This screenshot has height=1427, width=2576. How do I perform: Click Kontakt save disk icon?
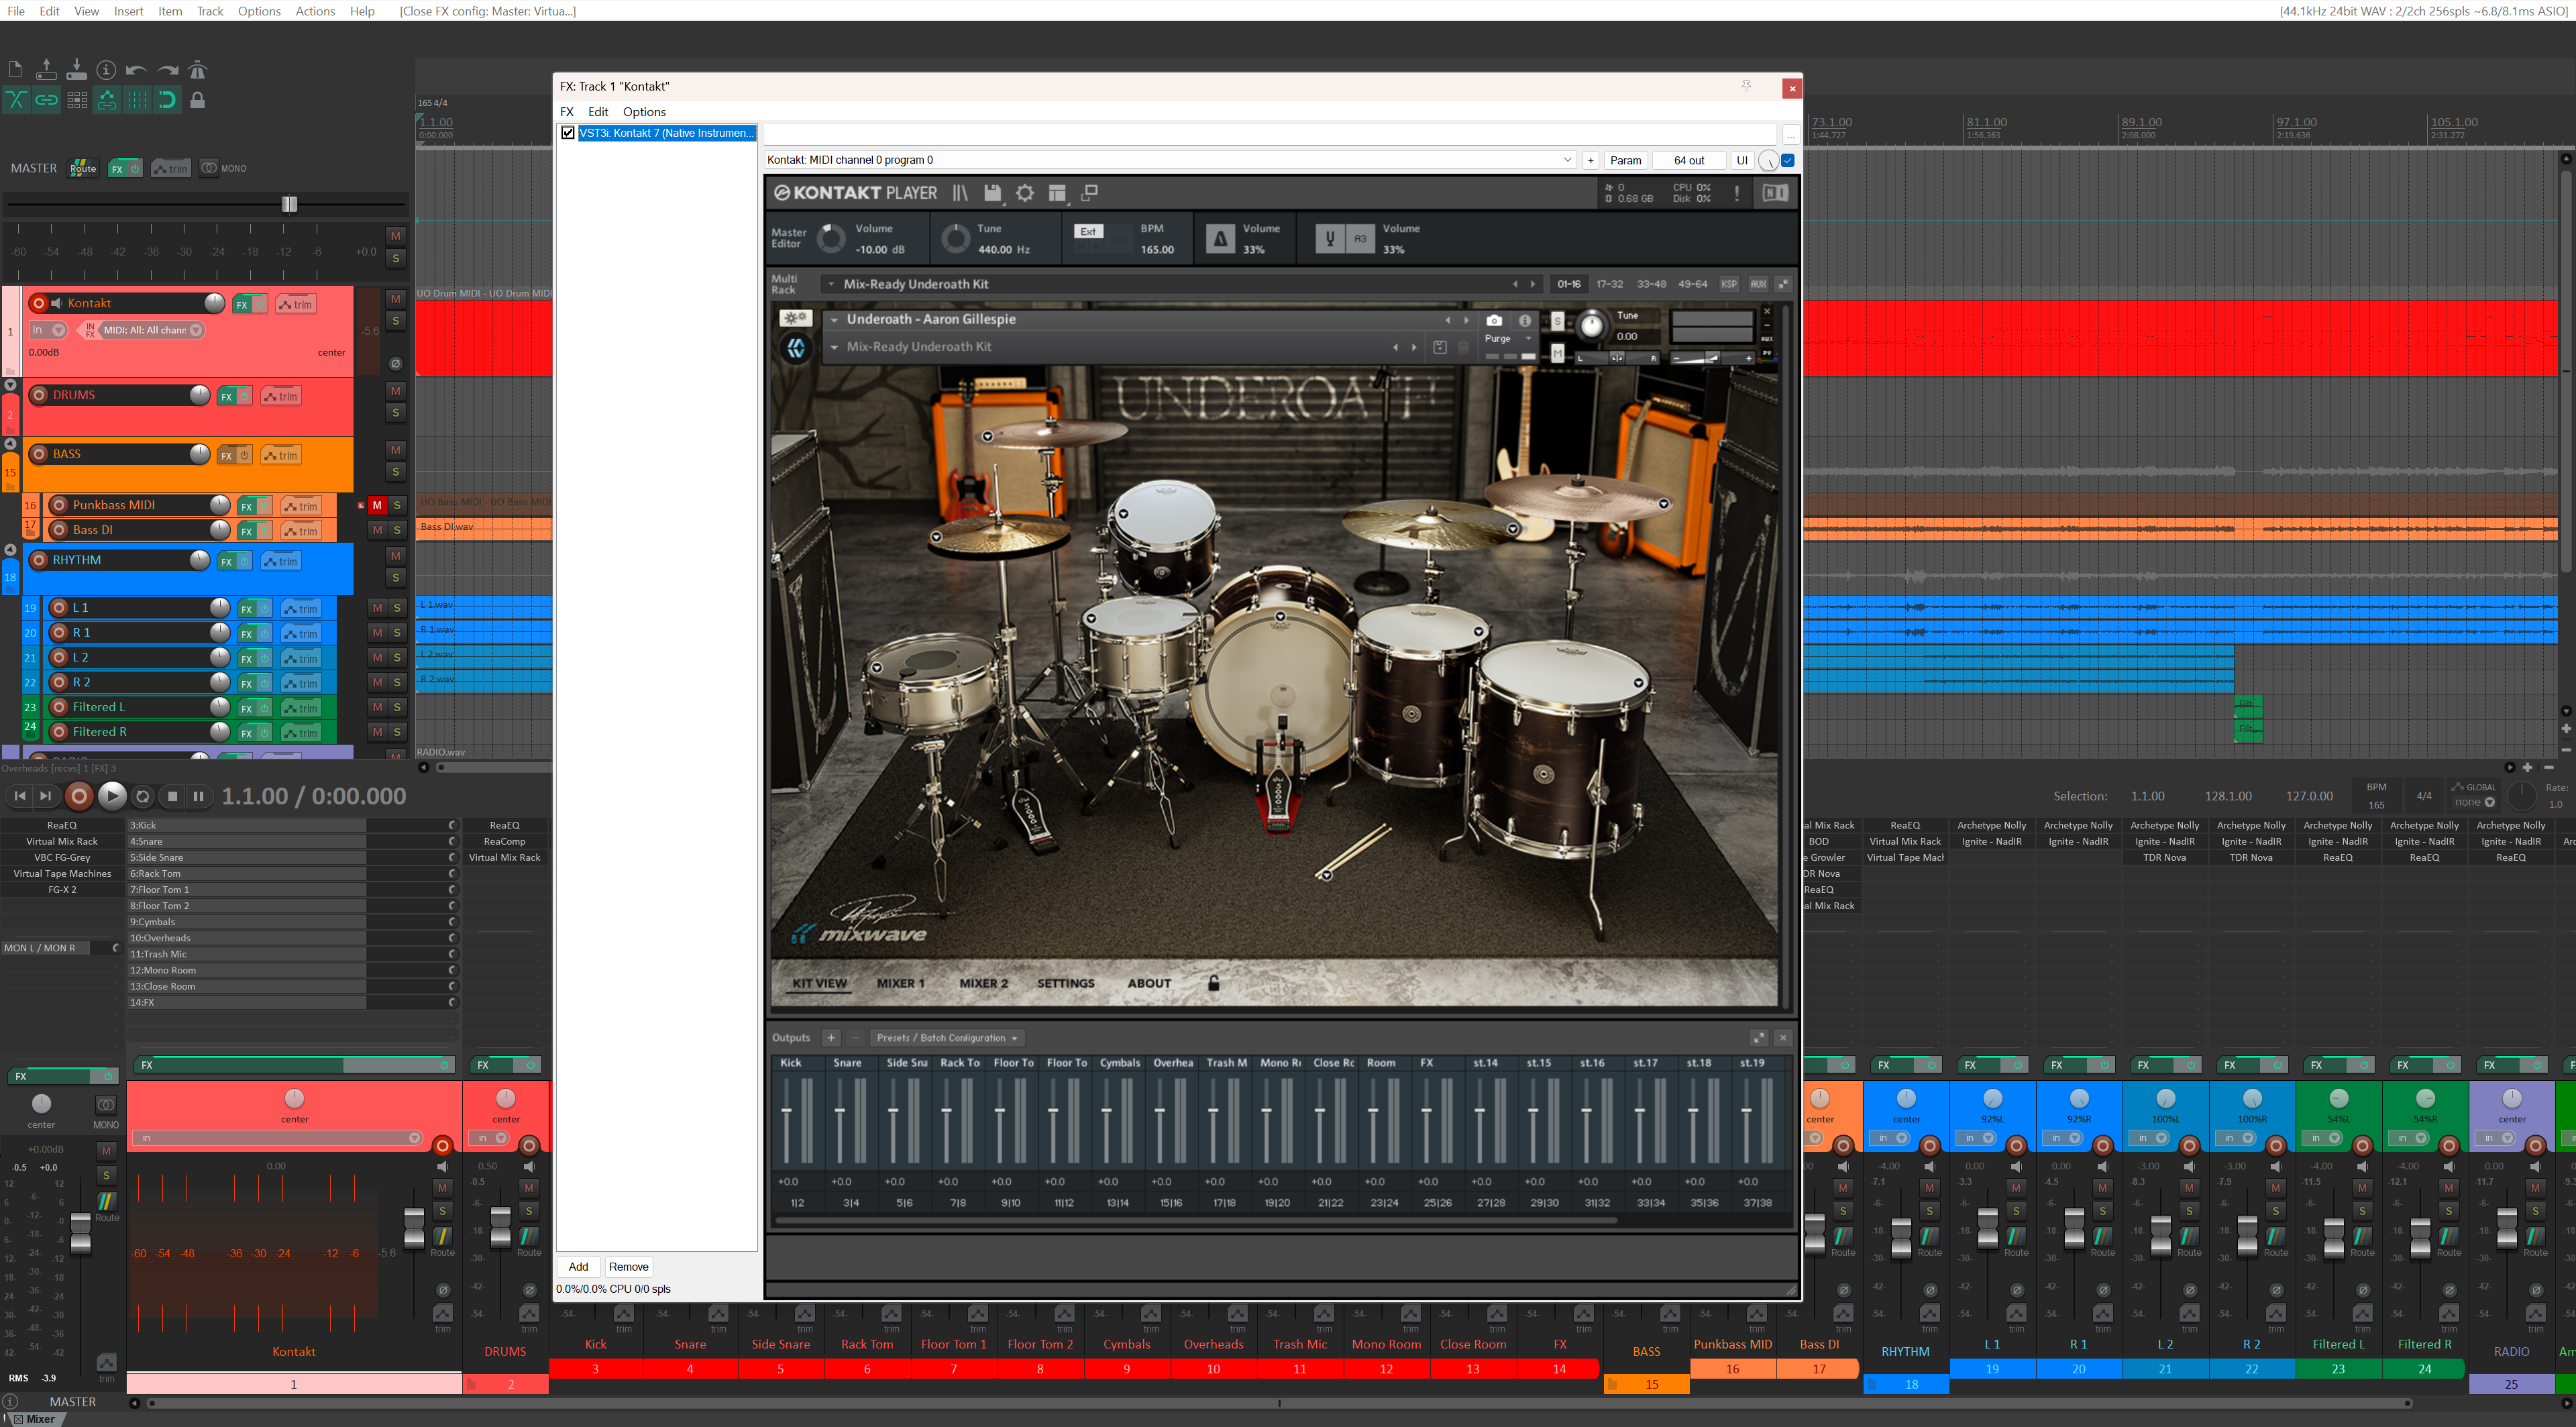pos(992,193)
